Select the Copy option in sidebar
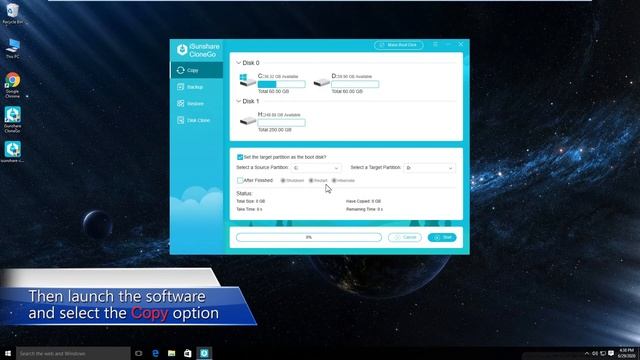 pos(197,70)
